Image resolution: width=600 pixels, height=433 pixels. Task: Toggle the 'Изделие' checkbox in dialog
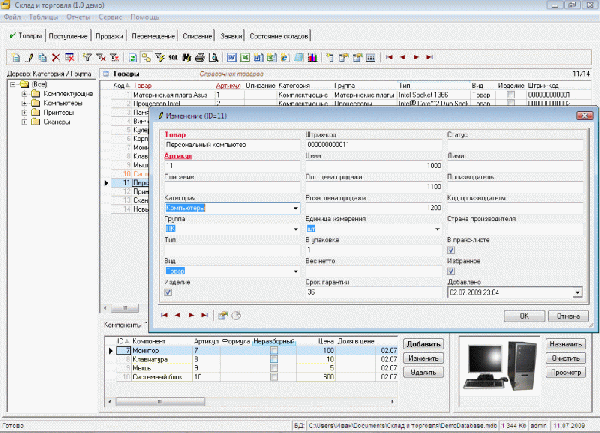pos(167,293)
